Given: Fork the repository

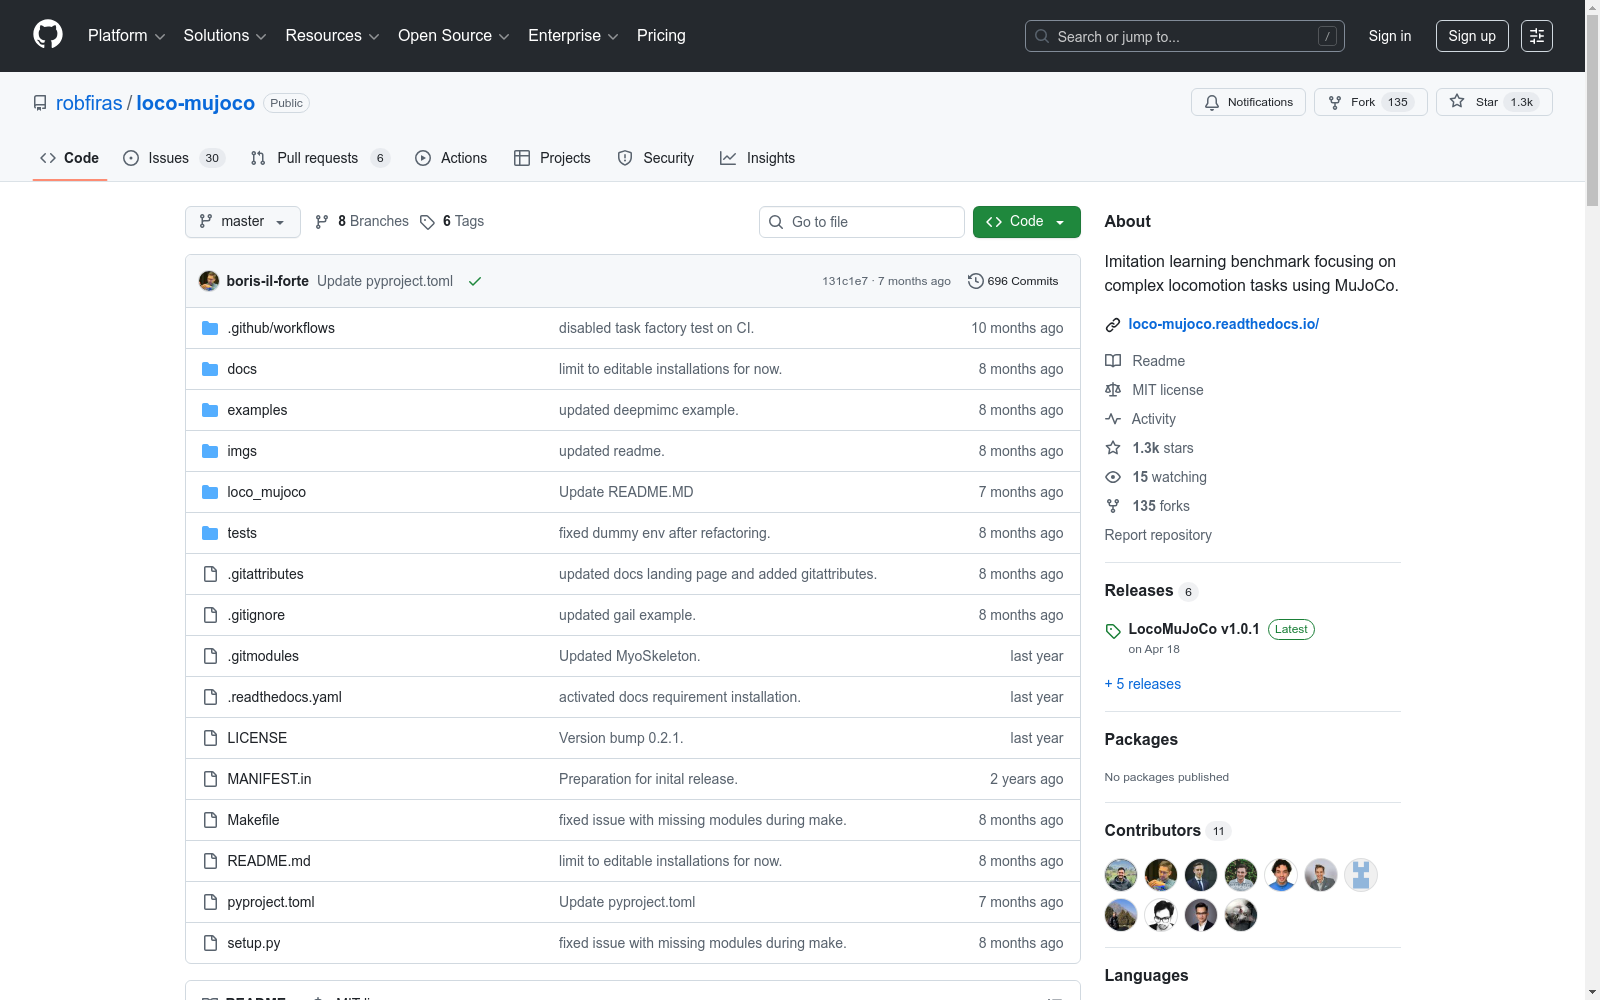Looking at the screenshot, I should pos(1371,102).
